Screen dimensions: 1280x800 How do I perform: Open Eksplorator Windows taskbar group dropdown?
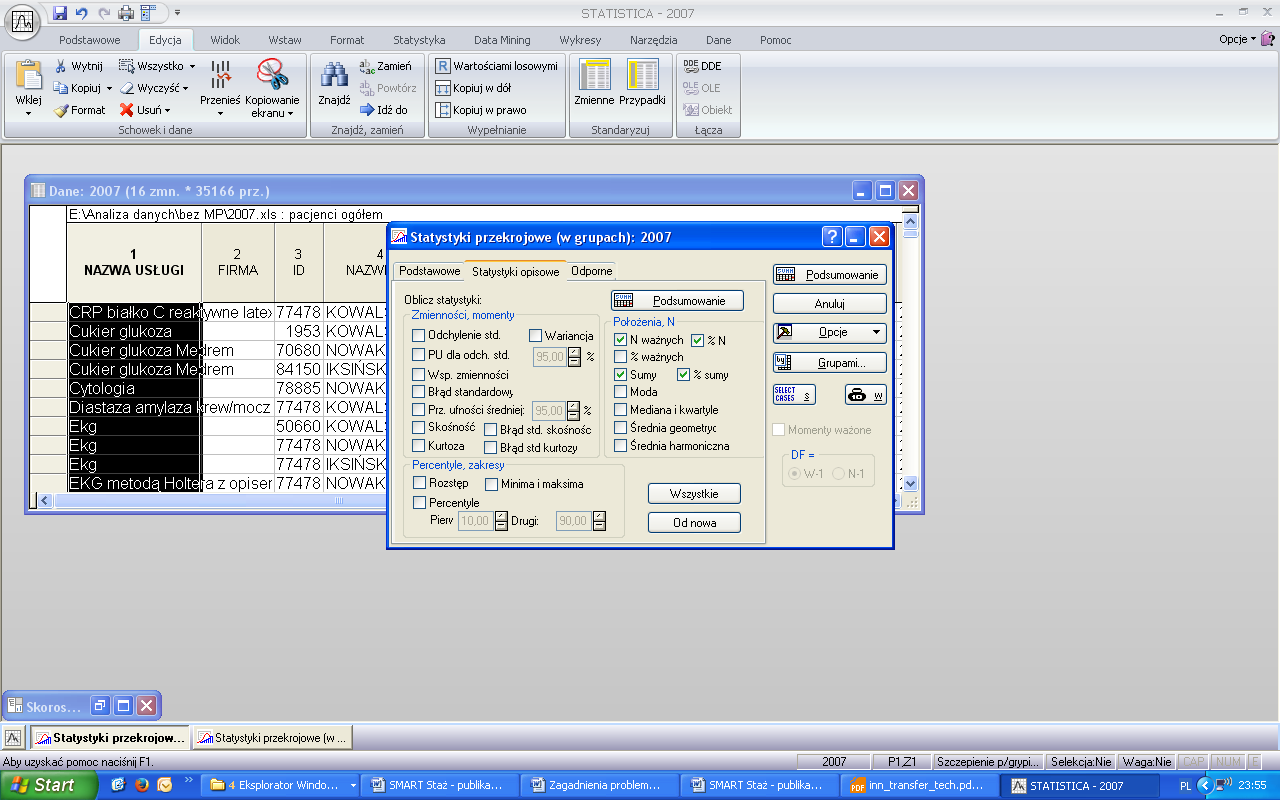[351, 785]
